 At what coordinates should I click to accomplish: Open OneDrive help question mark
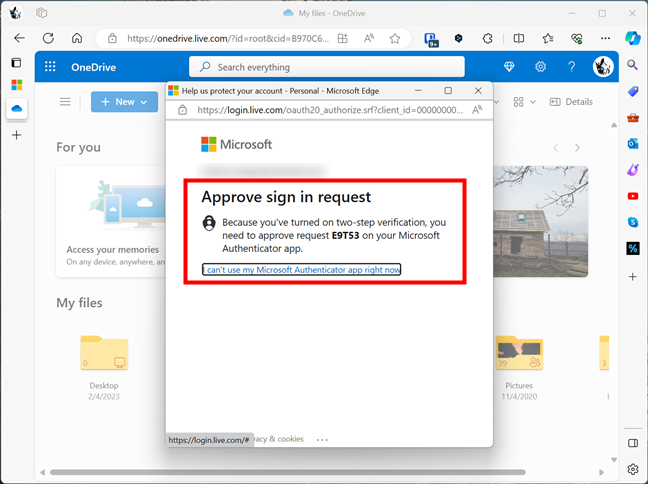[x=572, y=67]
